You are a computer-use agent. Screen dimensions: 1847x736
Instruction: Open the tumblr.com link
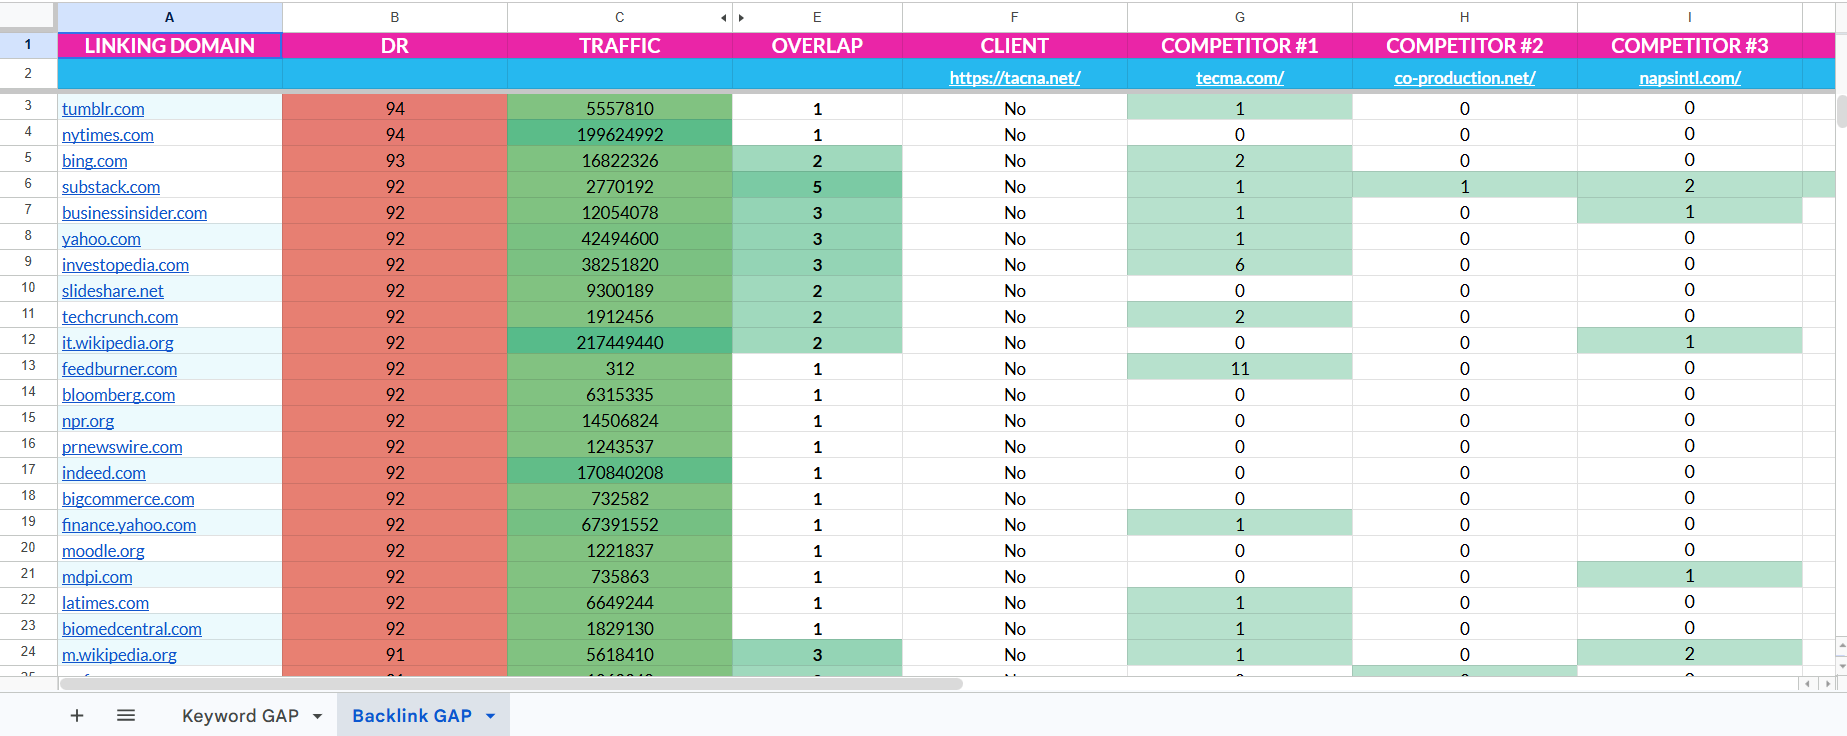tap(103, 109)
